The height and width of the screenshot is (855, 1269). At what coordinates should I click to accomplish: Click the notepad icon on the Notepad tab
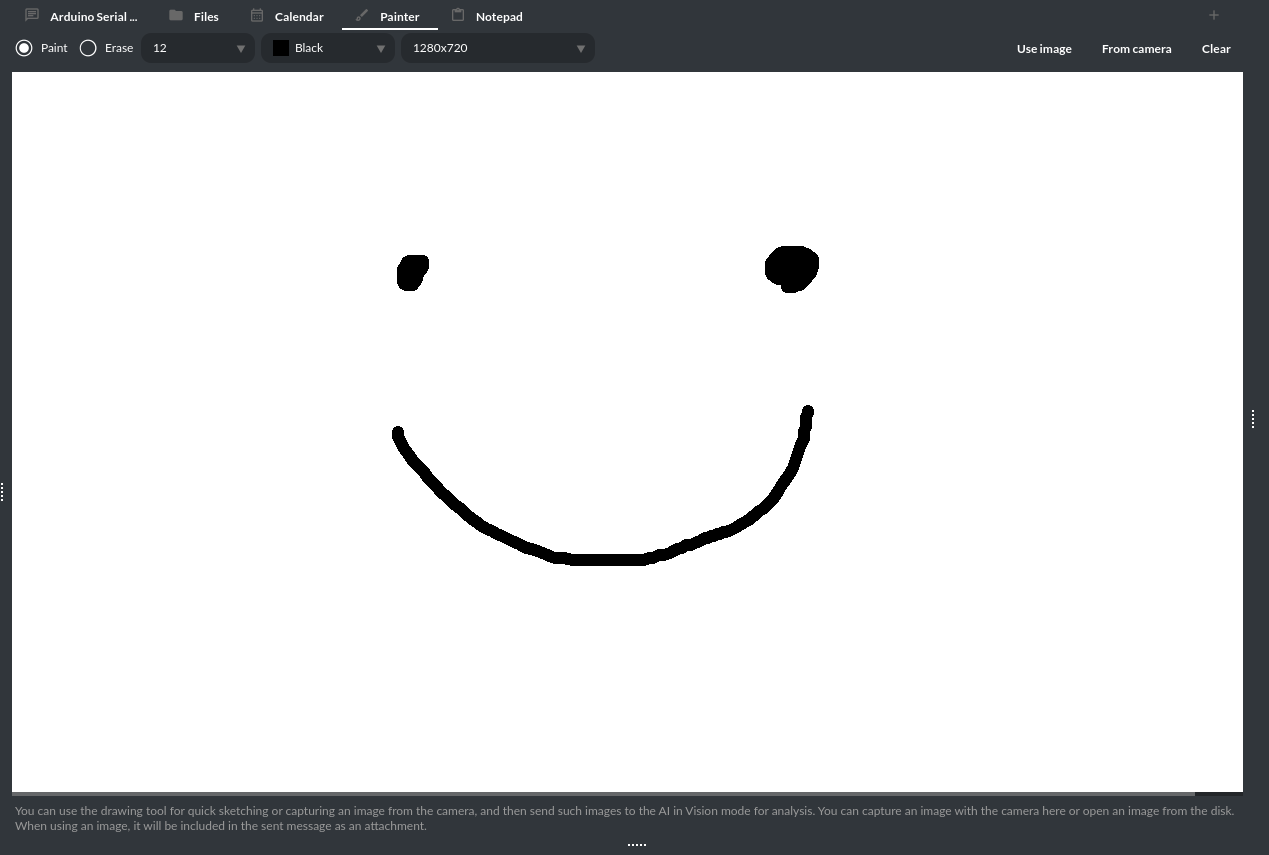coord(459,15)
